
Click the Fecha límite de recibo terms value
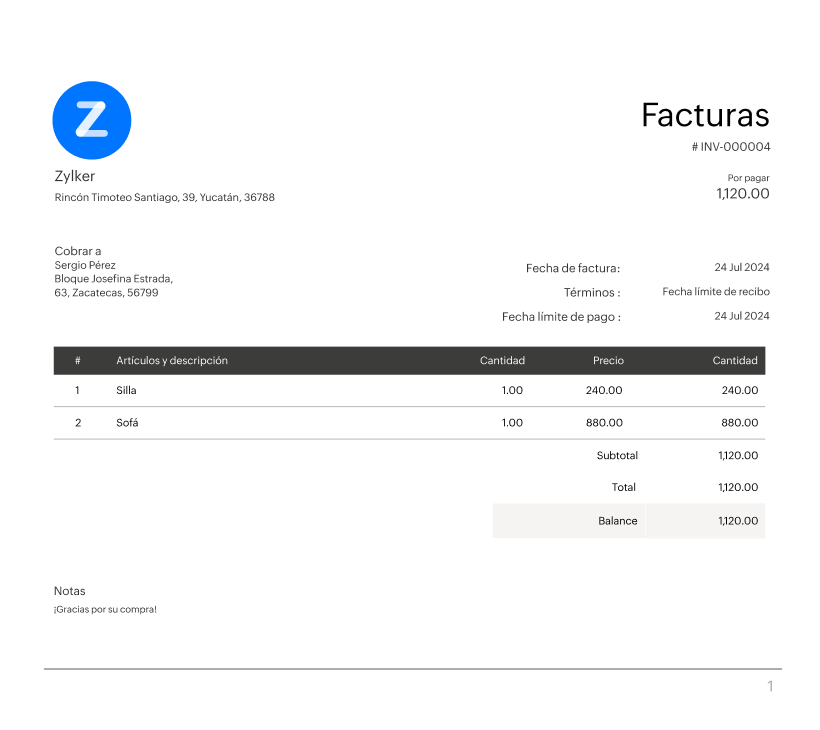(x=716, y=292)
